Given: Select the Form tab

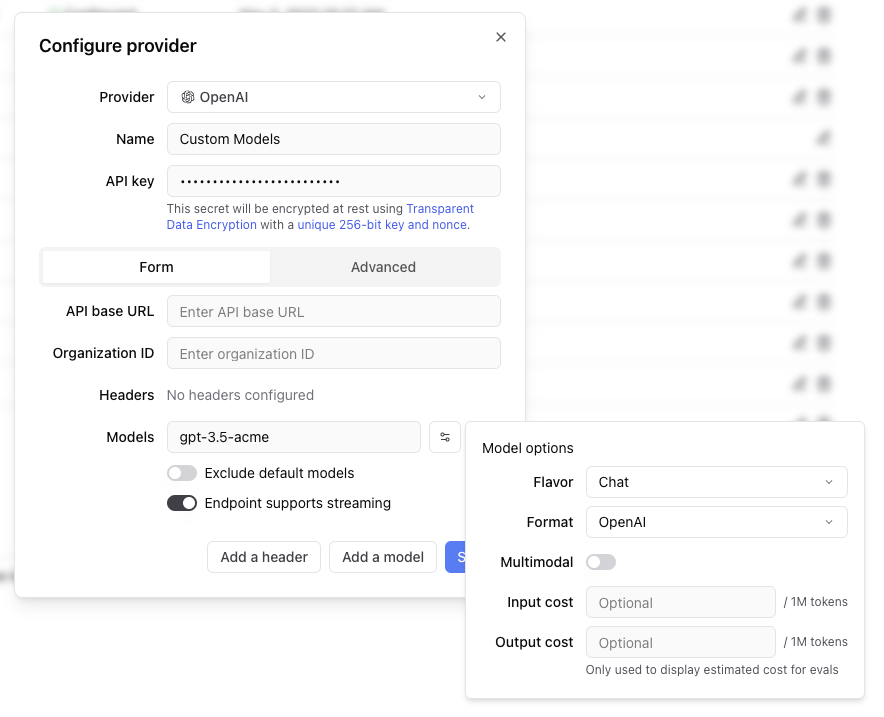Looking at the screenshot, I should tap(156, 267).
